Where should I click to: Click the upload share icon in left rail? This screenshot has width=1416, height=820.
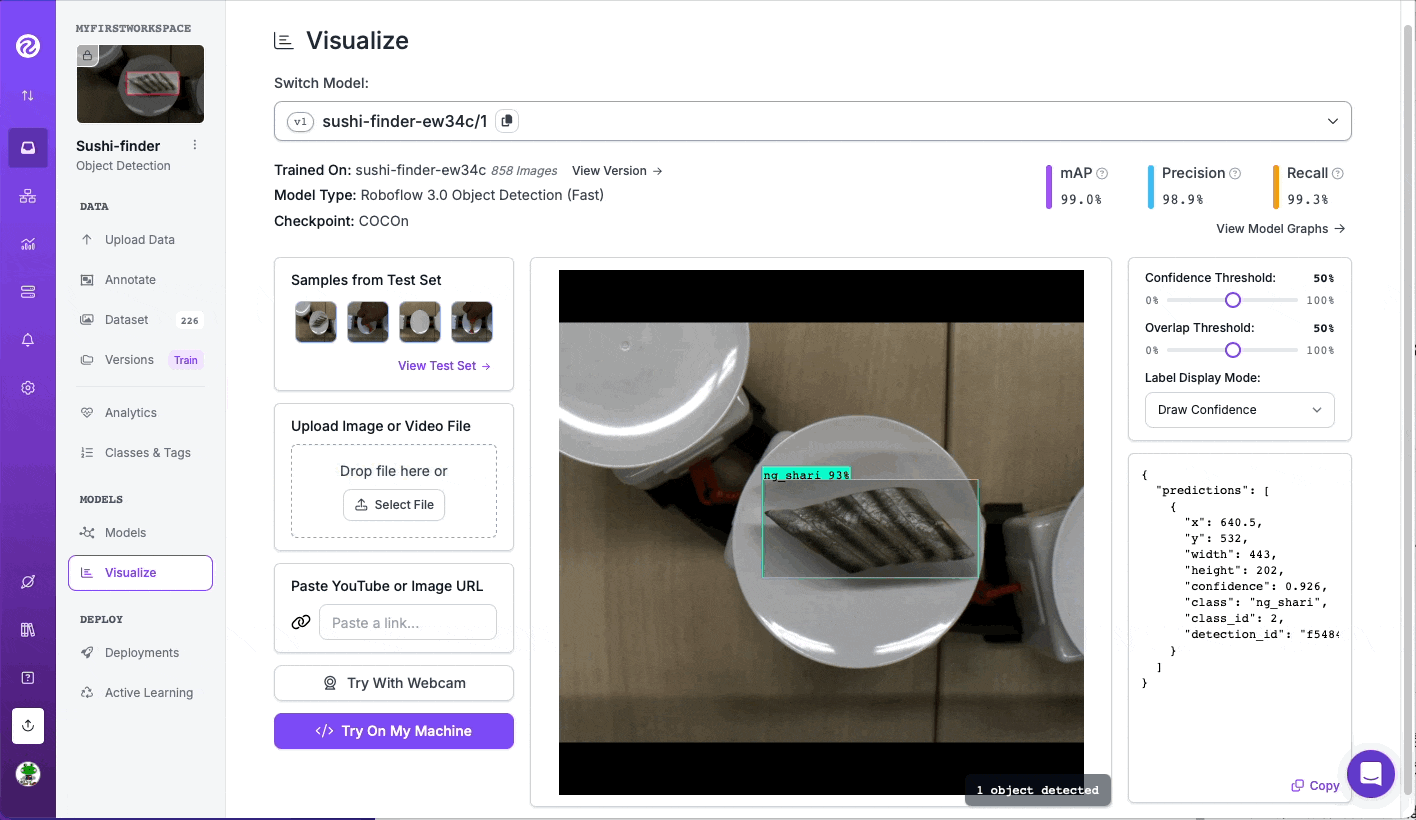tap(28, 726)
